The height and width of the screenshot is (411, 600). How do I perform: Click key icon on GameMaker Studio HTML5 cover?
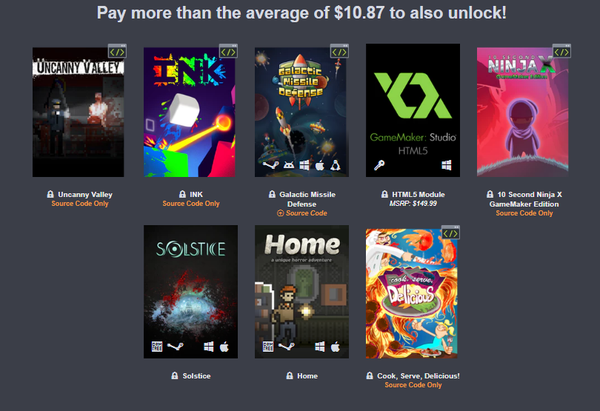tap(379, 165)
